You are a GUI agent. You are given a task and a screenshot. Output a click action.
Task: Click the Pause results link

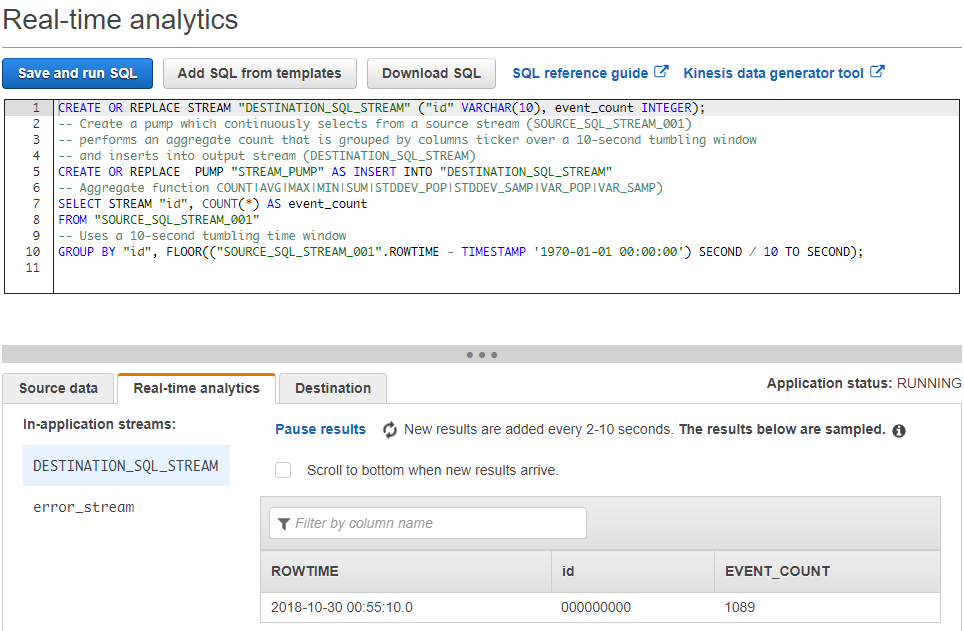pyautogui.click(x=320, y=429)
